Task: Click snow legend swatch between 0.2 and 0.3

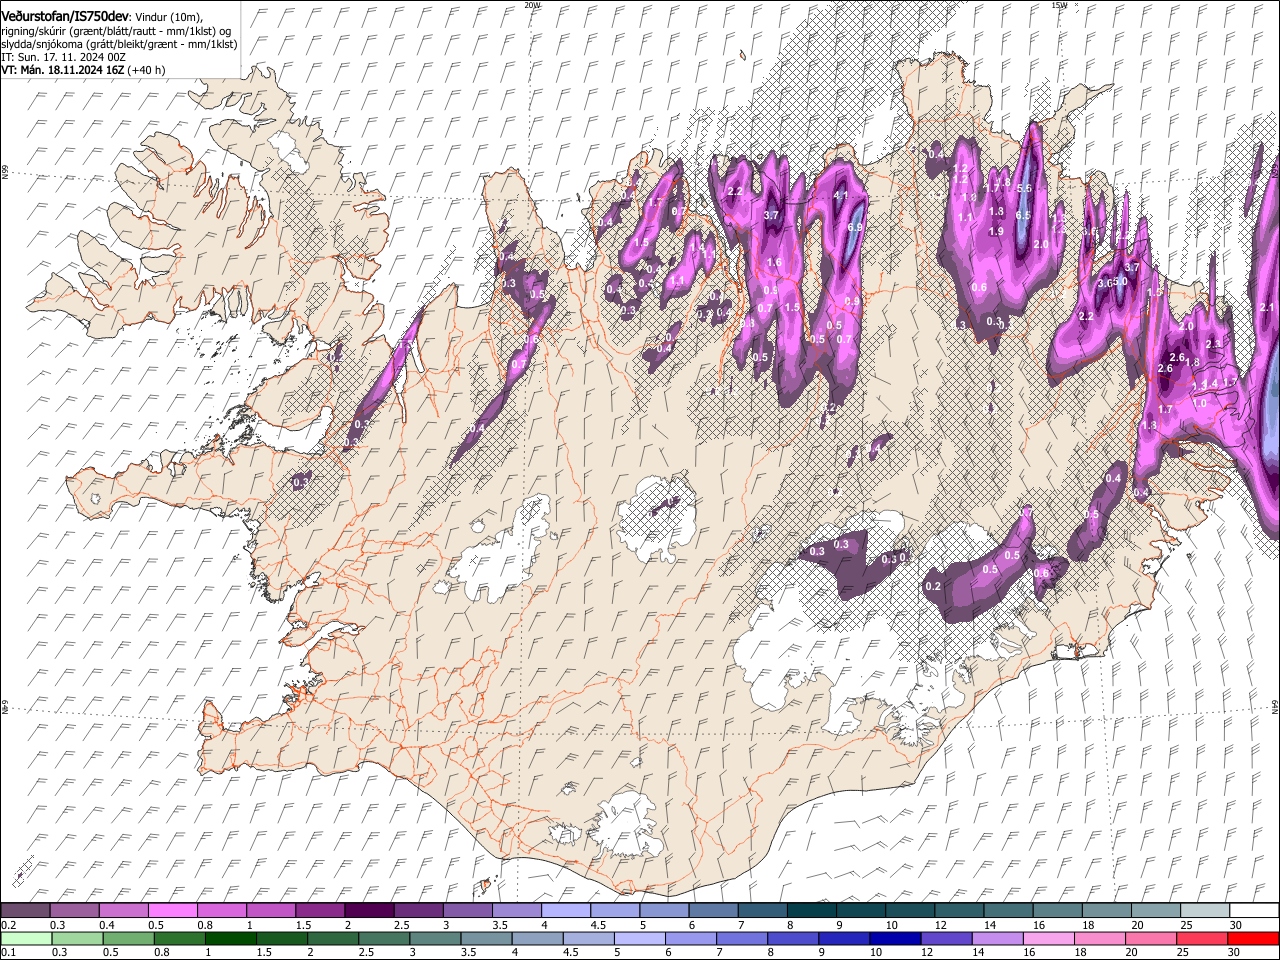Action: tap(26, 910)
